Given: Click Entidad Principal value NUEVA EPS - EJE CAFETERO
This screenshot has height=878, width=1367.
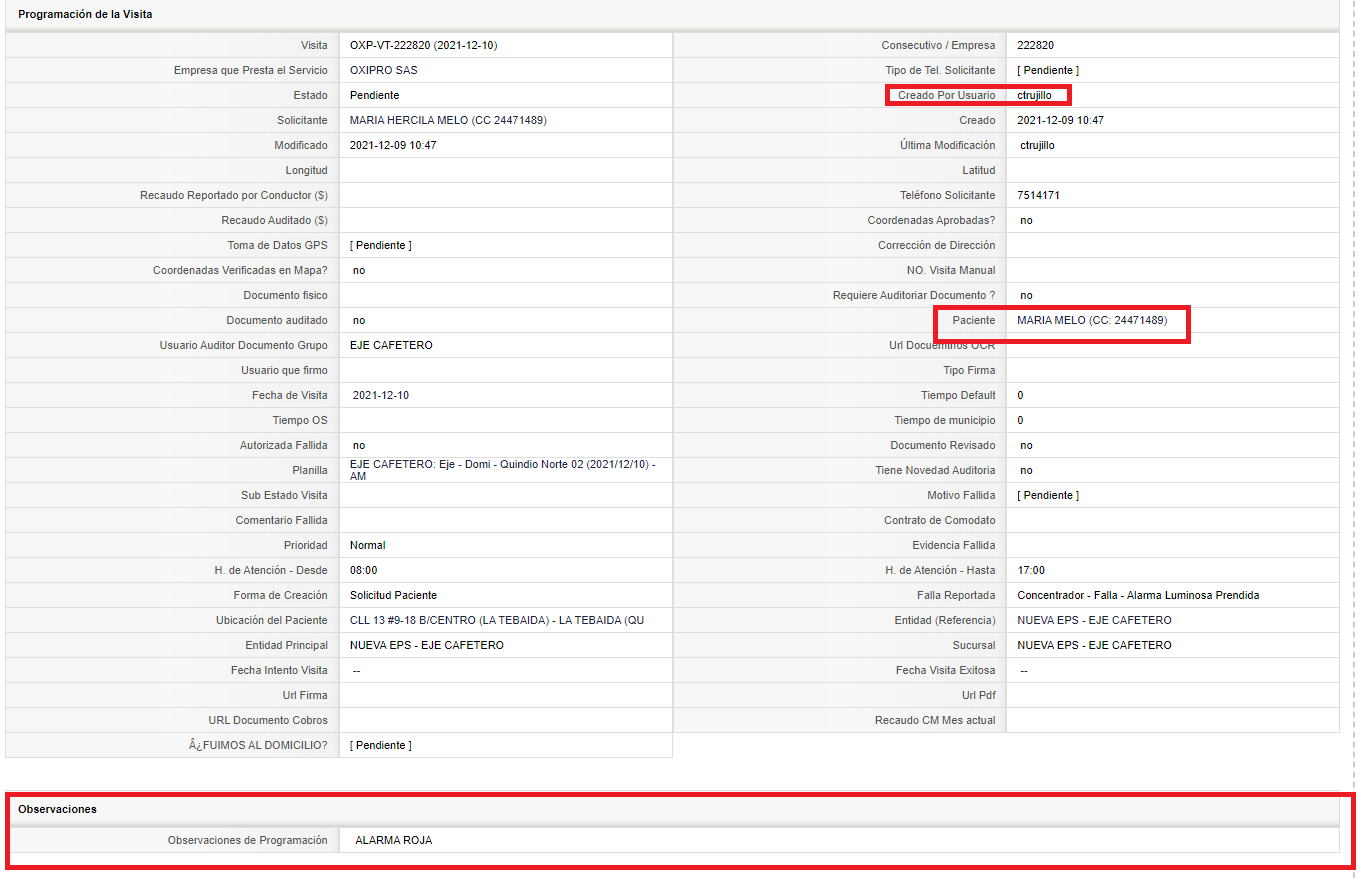Looking at the screenshot, I should [x=427, y=645].
